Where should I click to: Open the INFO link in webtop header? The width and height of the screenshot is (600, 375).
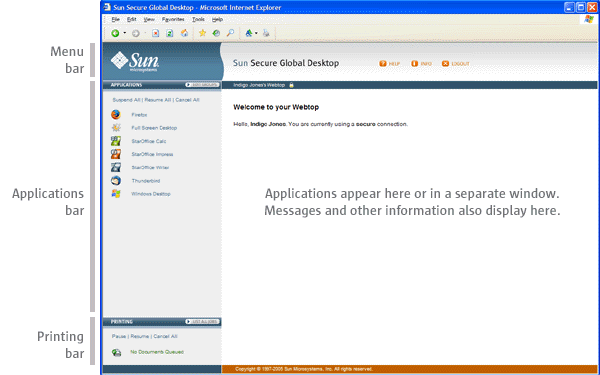(x=426, y=64)
